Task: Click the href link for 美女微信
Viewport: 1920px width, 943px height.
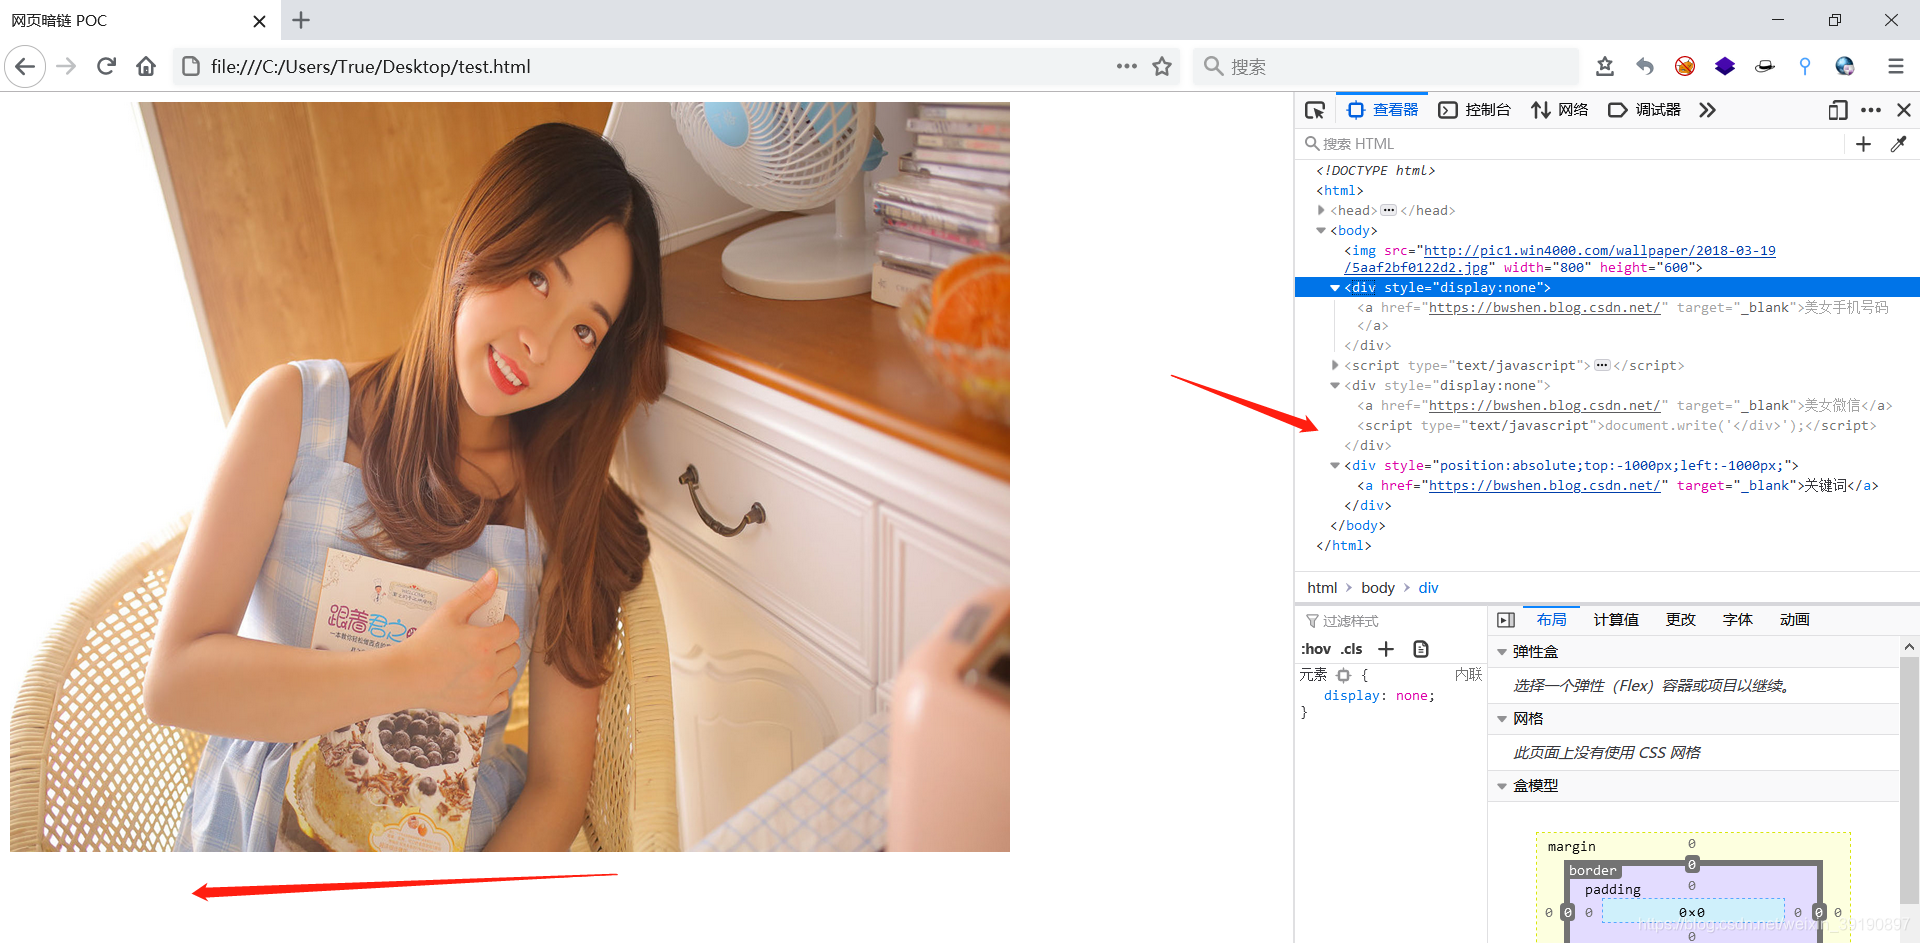Action: click(1544, 406)
